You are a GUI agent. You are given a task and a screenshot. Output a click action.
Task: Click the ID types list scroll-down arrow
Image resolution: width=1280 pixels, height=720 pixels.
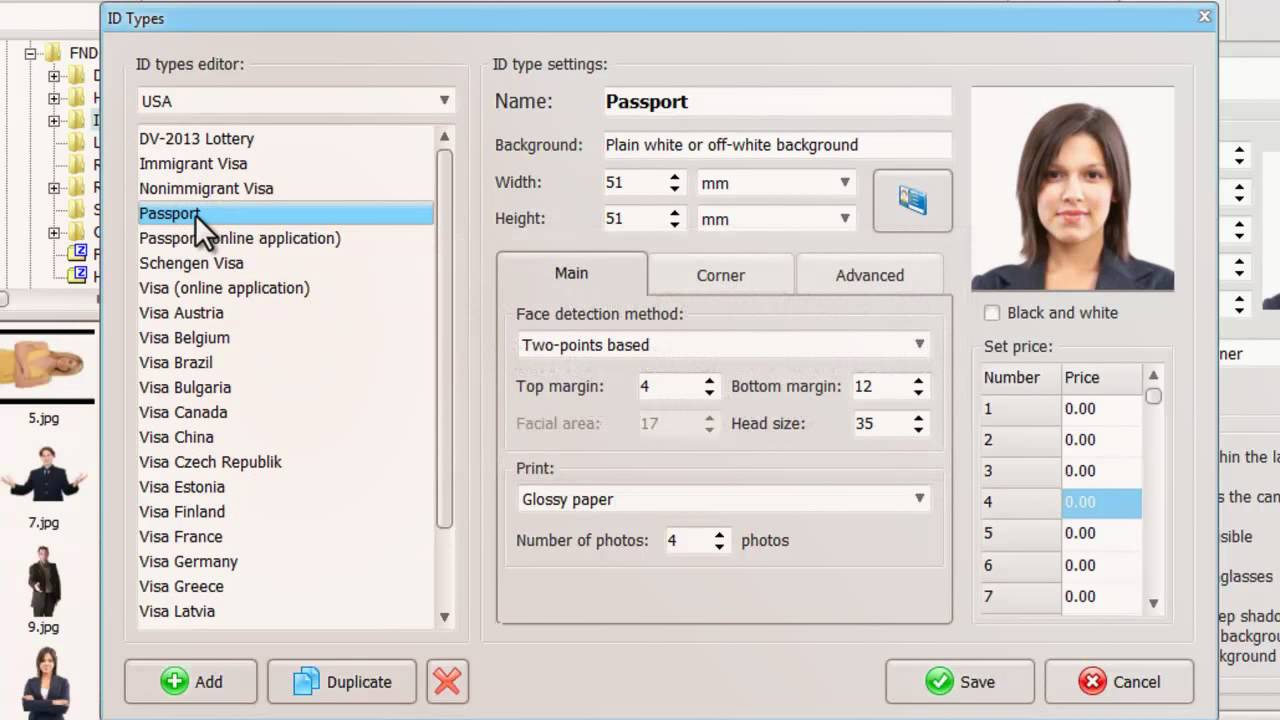tap(445, 617)
